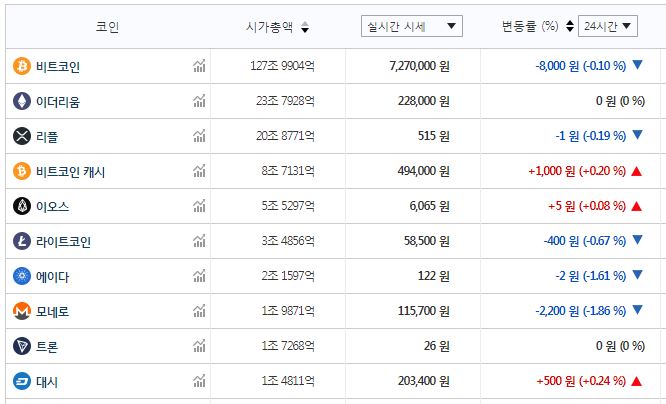Click the Tron coin logo icon
This screenshot has height=404, width=666.
tap(21, 346)
